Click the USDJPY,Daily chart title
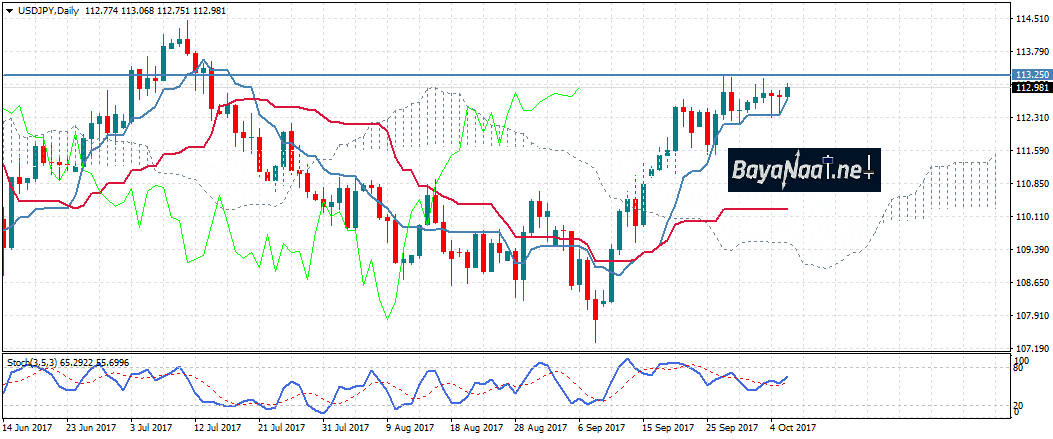The height and width of the screenshot is (439, 1053). click(x=48, y=9)
